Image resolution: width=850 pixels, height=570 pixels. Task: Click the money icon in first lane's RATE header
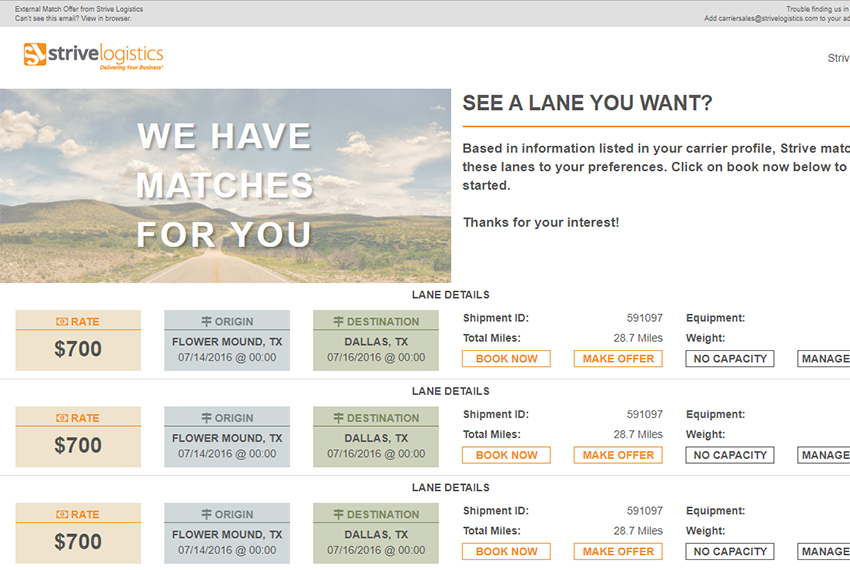(x=62, y=322)
